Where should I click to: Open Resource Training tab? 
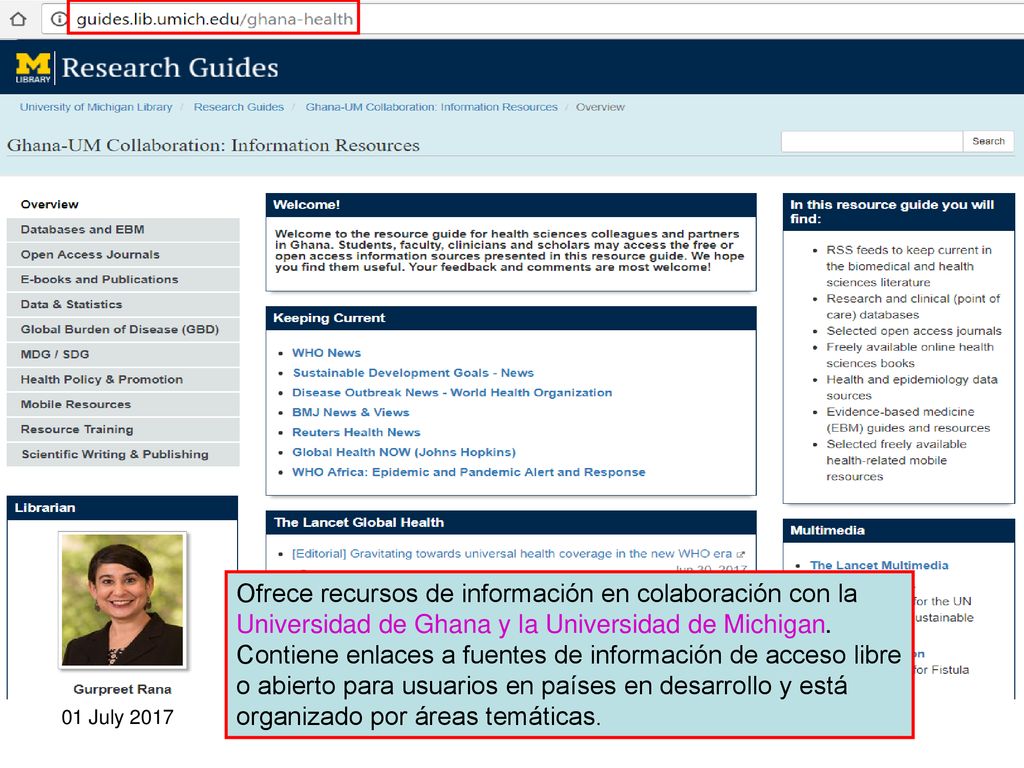(x=123, y=430)
